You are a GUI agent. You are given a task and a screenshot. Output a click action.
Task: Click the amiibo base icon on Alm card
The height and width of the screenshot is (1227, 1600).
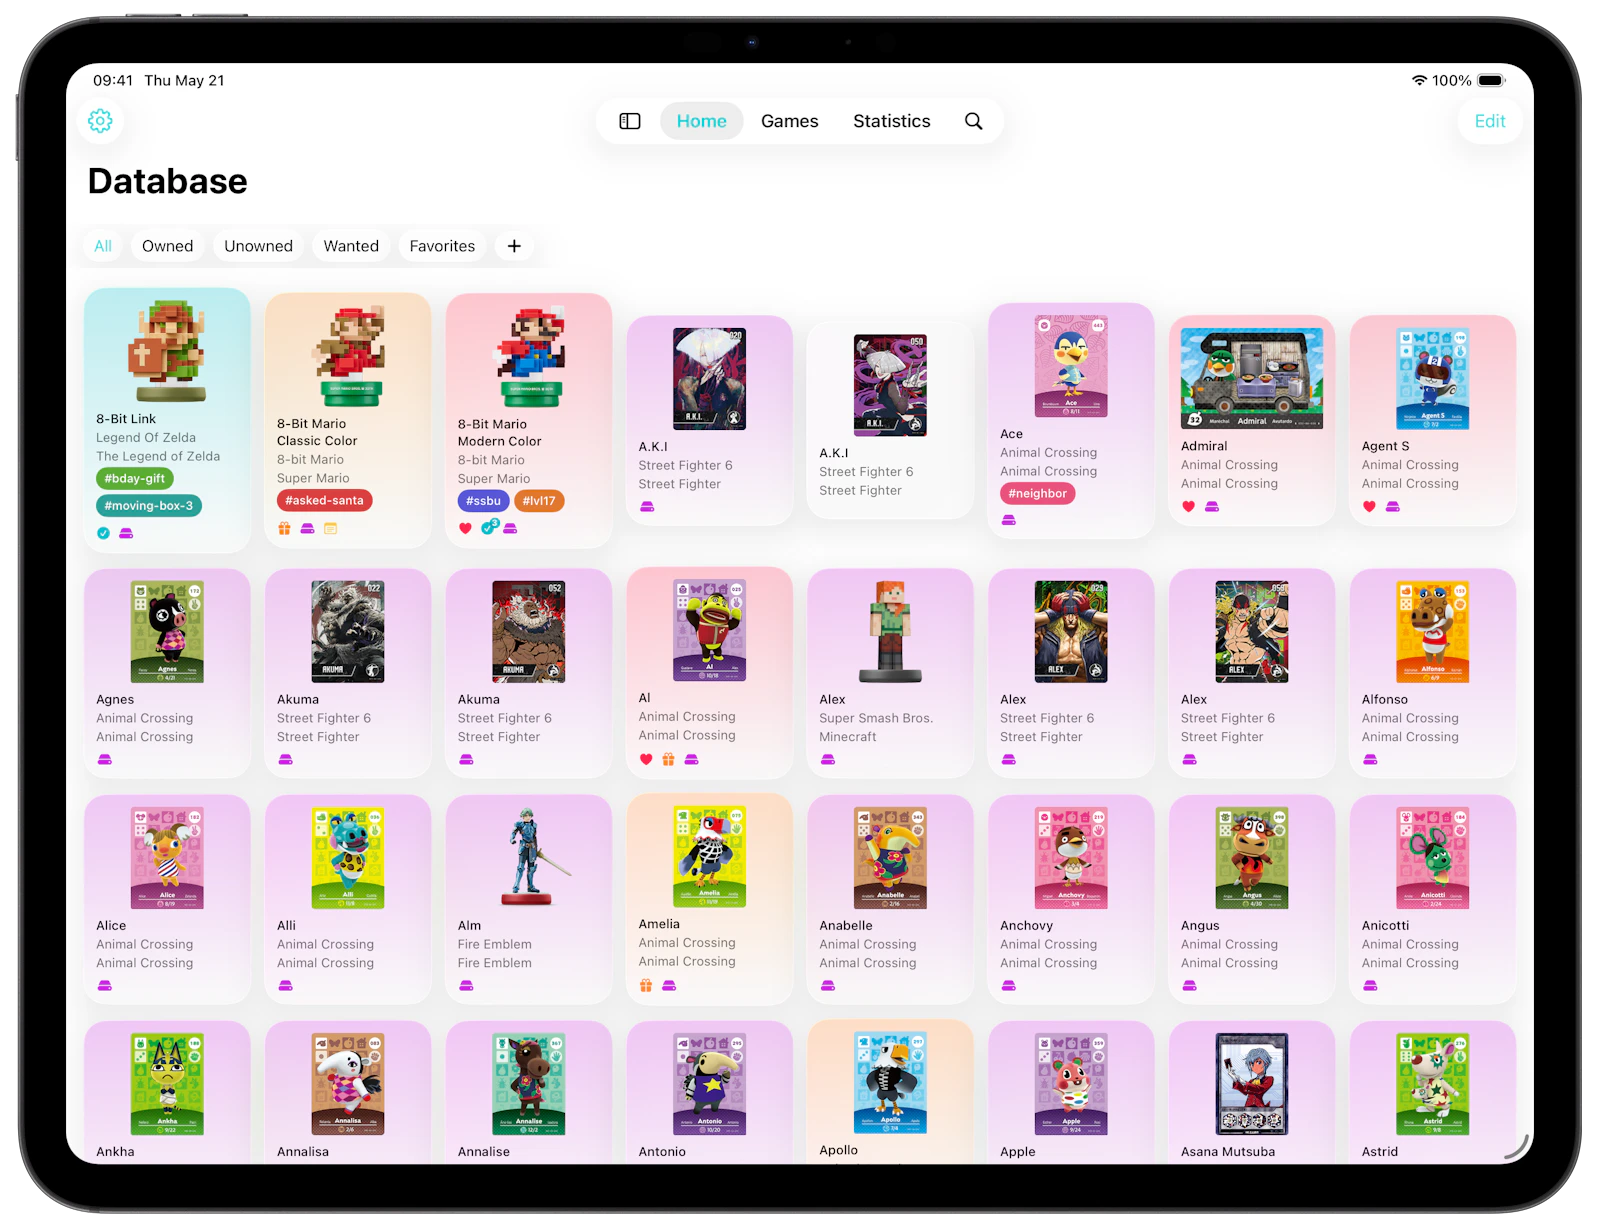click(466, 986)
